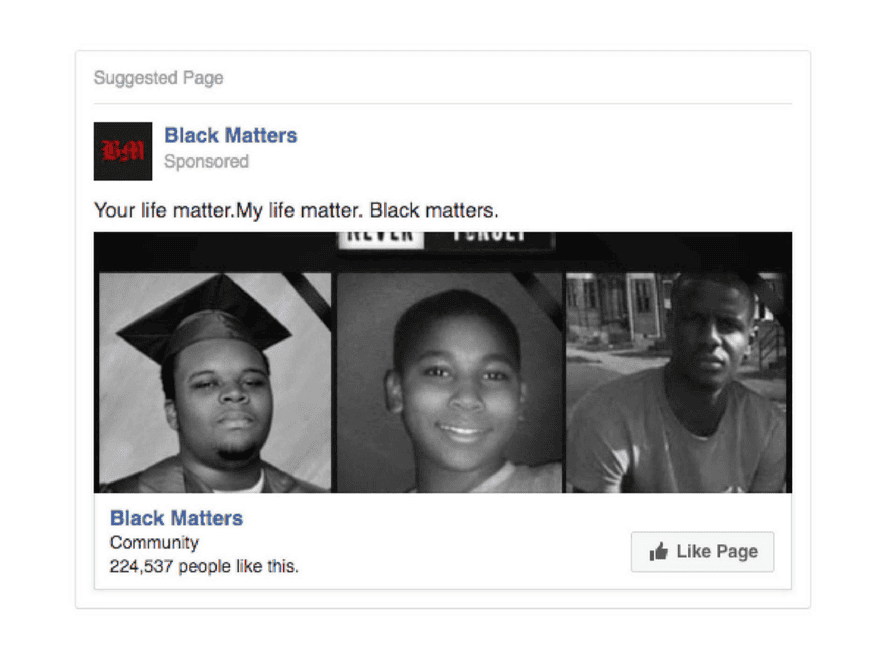Open the middle photo of smiling boy

pyautogui.click(x=448, y=382)
